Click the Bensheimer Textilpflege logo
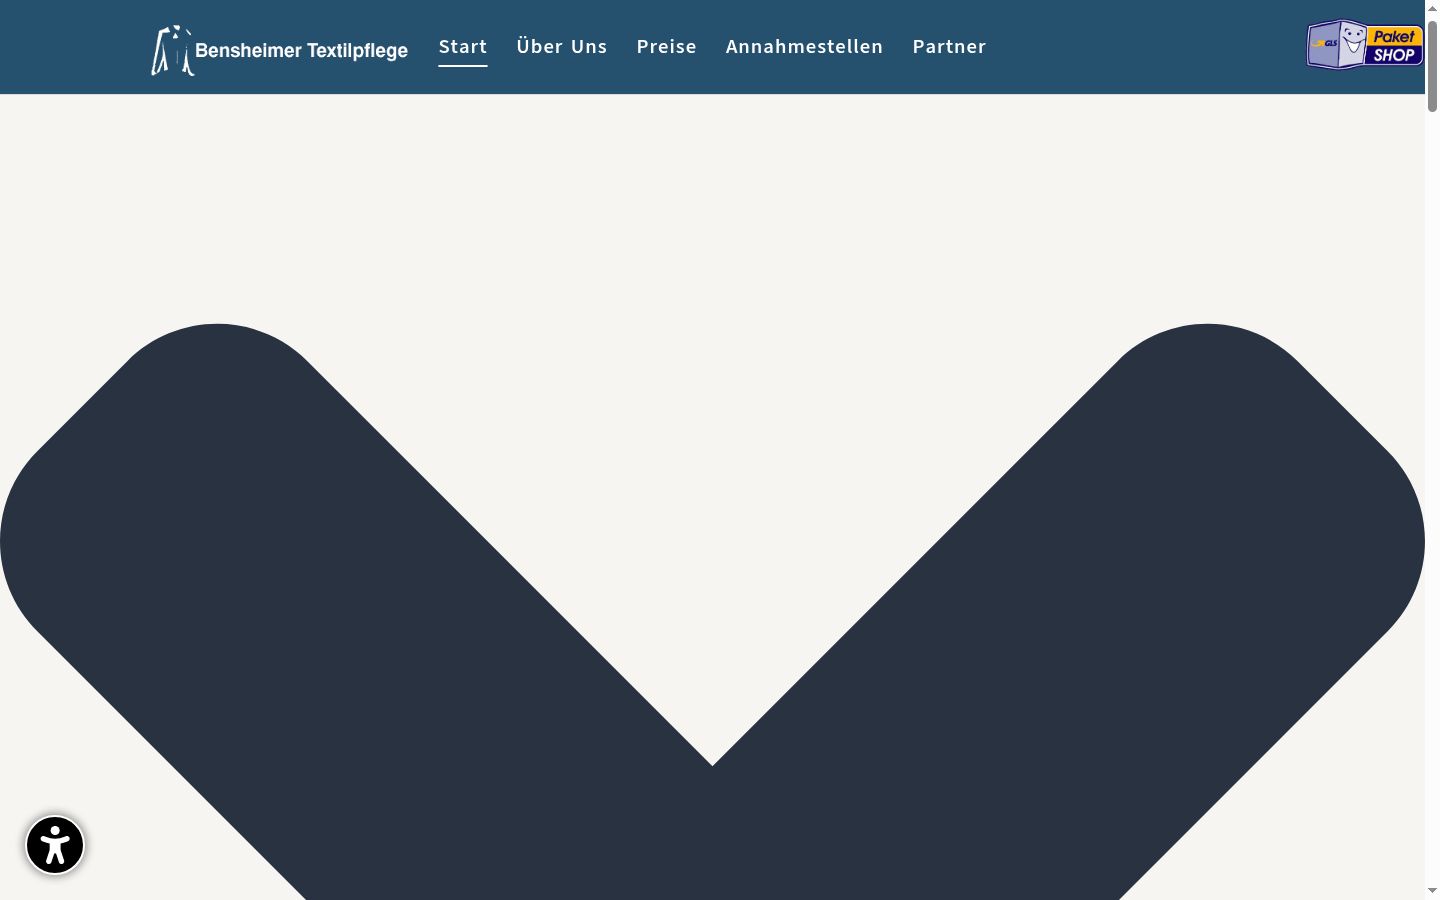The width and height of the screenshot is (1440, 900). click(279, 50)
